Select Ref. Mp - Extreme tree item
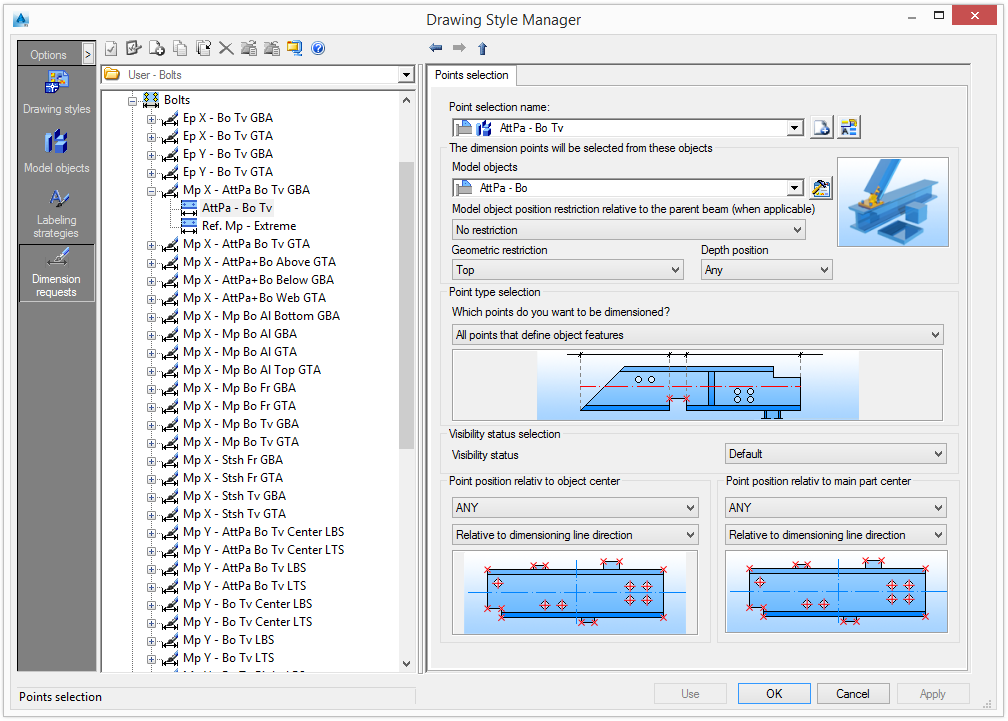Screen dimensions: 1008x721 [x=248, y=226]
